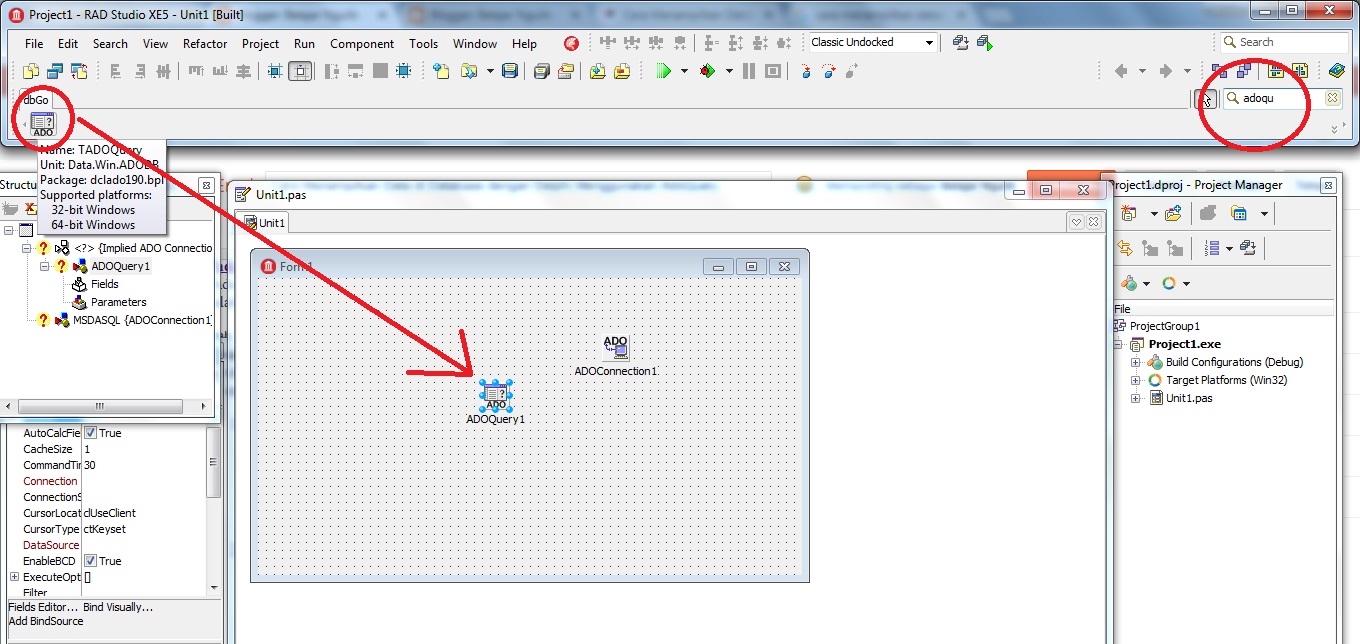This screenshot has height=644, width=1360.
Task: Click the Sync arrows icon in Project Manager
Action: point(1125,248)
